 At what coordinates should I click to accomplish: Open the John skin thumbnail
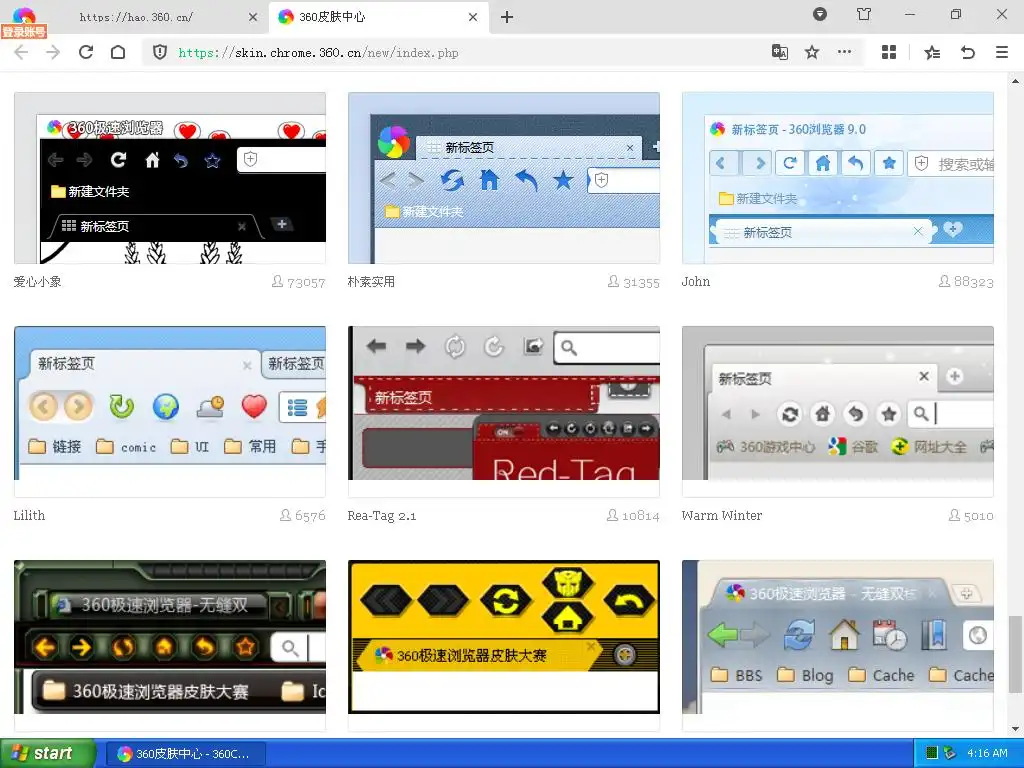click(x=838, y=178)
